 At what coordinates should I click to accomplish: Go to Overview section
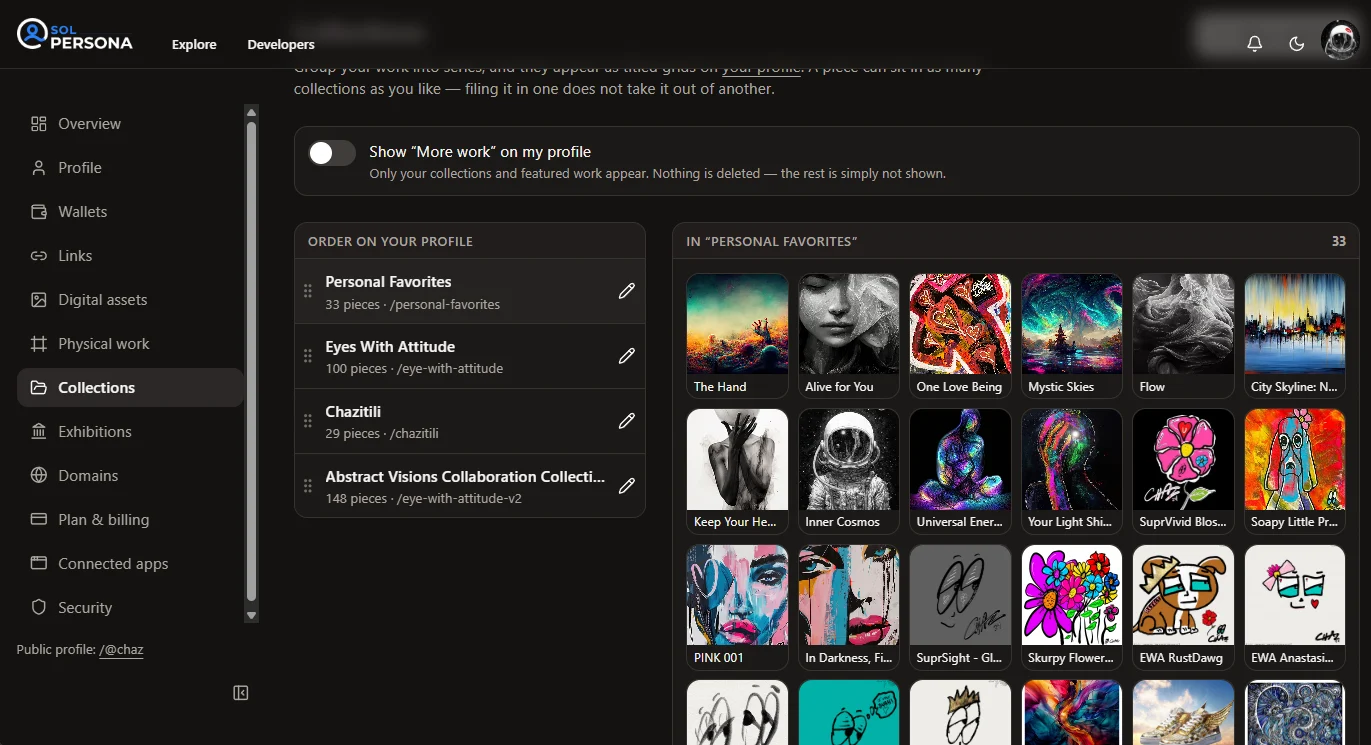[131, 124]
